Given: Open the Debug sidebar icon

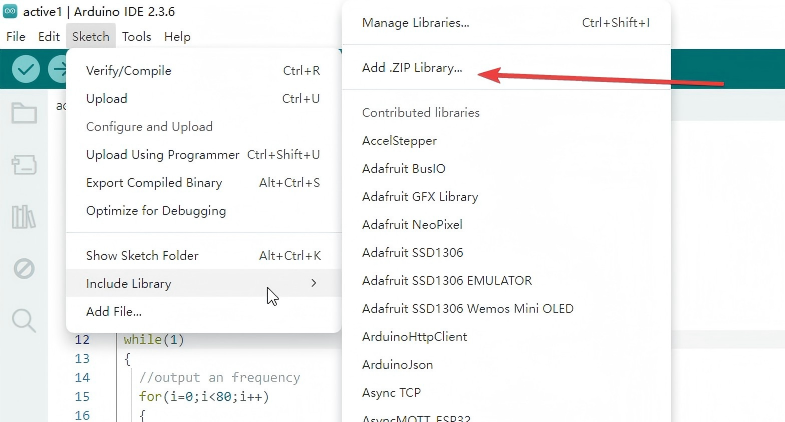Looking at the screenshot, I should 24,268.
